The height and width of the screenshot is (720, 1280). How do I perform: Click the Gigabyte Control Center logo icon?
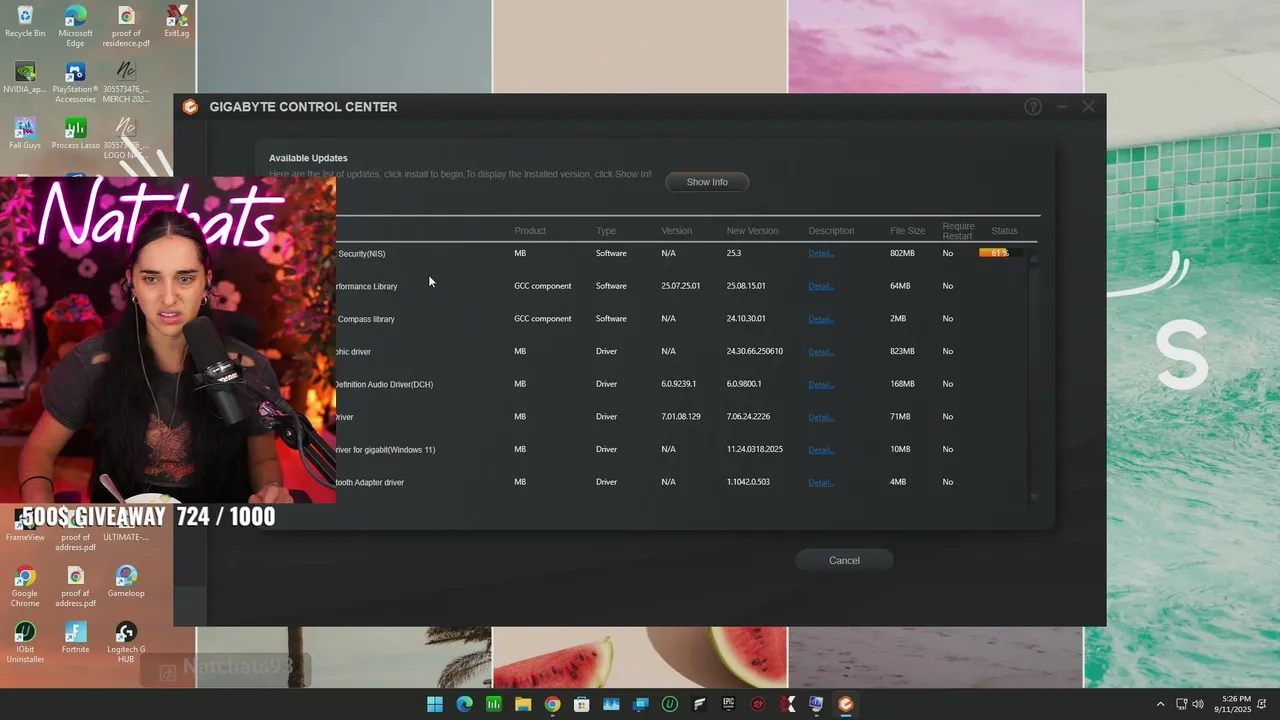(190, 107)
